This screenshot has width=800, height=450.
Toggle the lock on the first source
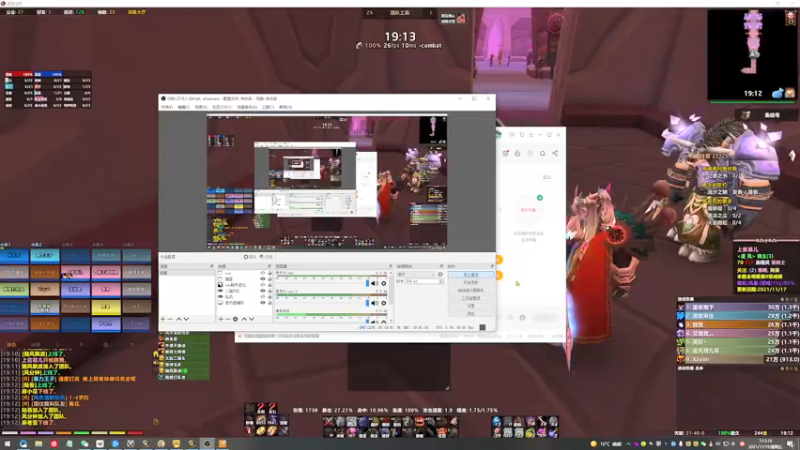coord(269,273)
